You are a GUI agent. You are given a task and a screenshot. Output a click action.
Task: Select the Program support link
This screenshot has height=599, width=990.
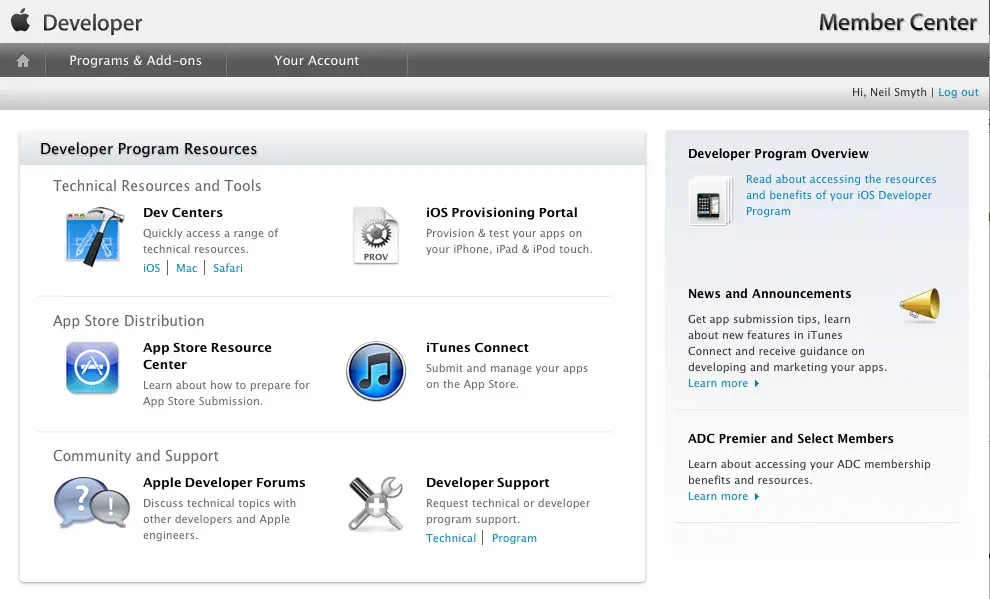pyautogui.click(x=514, y=538)
